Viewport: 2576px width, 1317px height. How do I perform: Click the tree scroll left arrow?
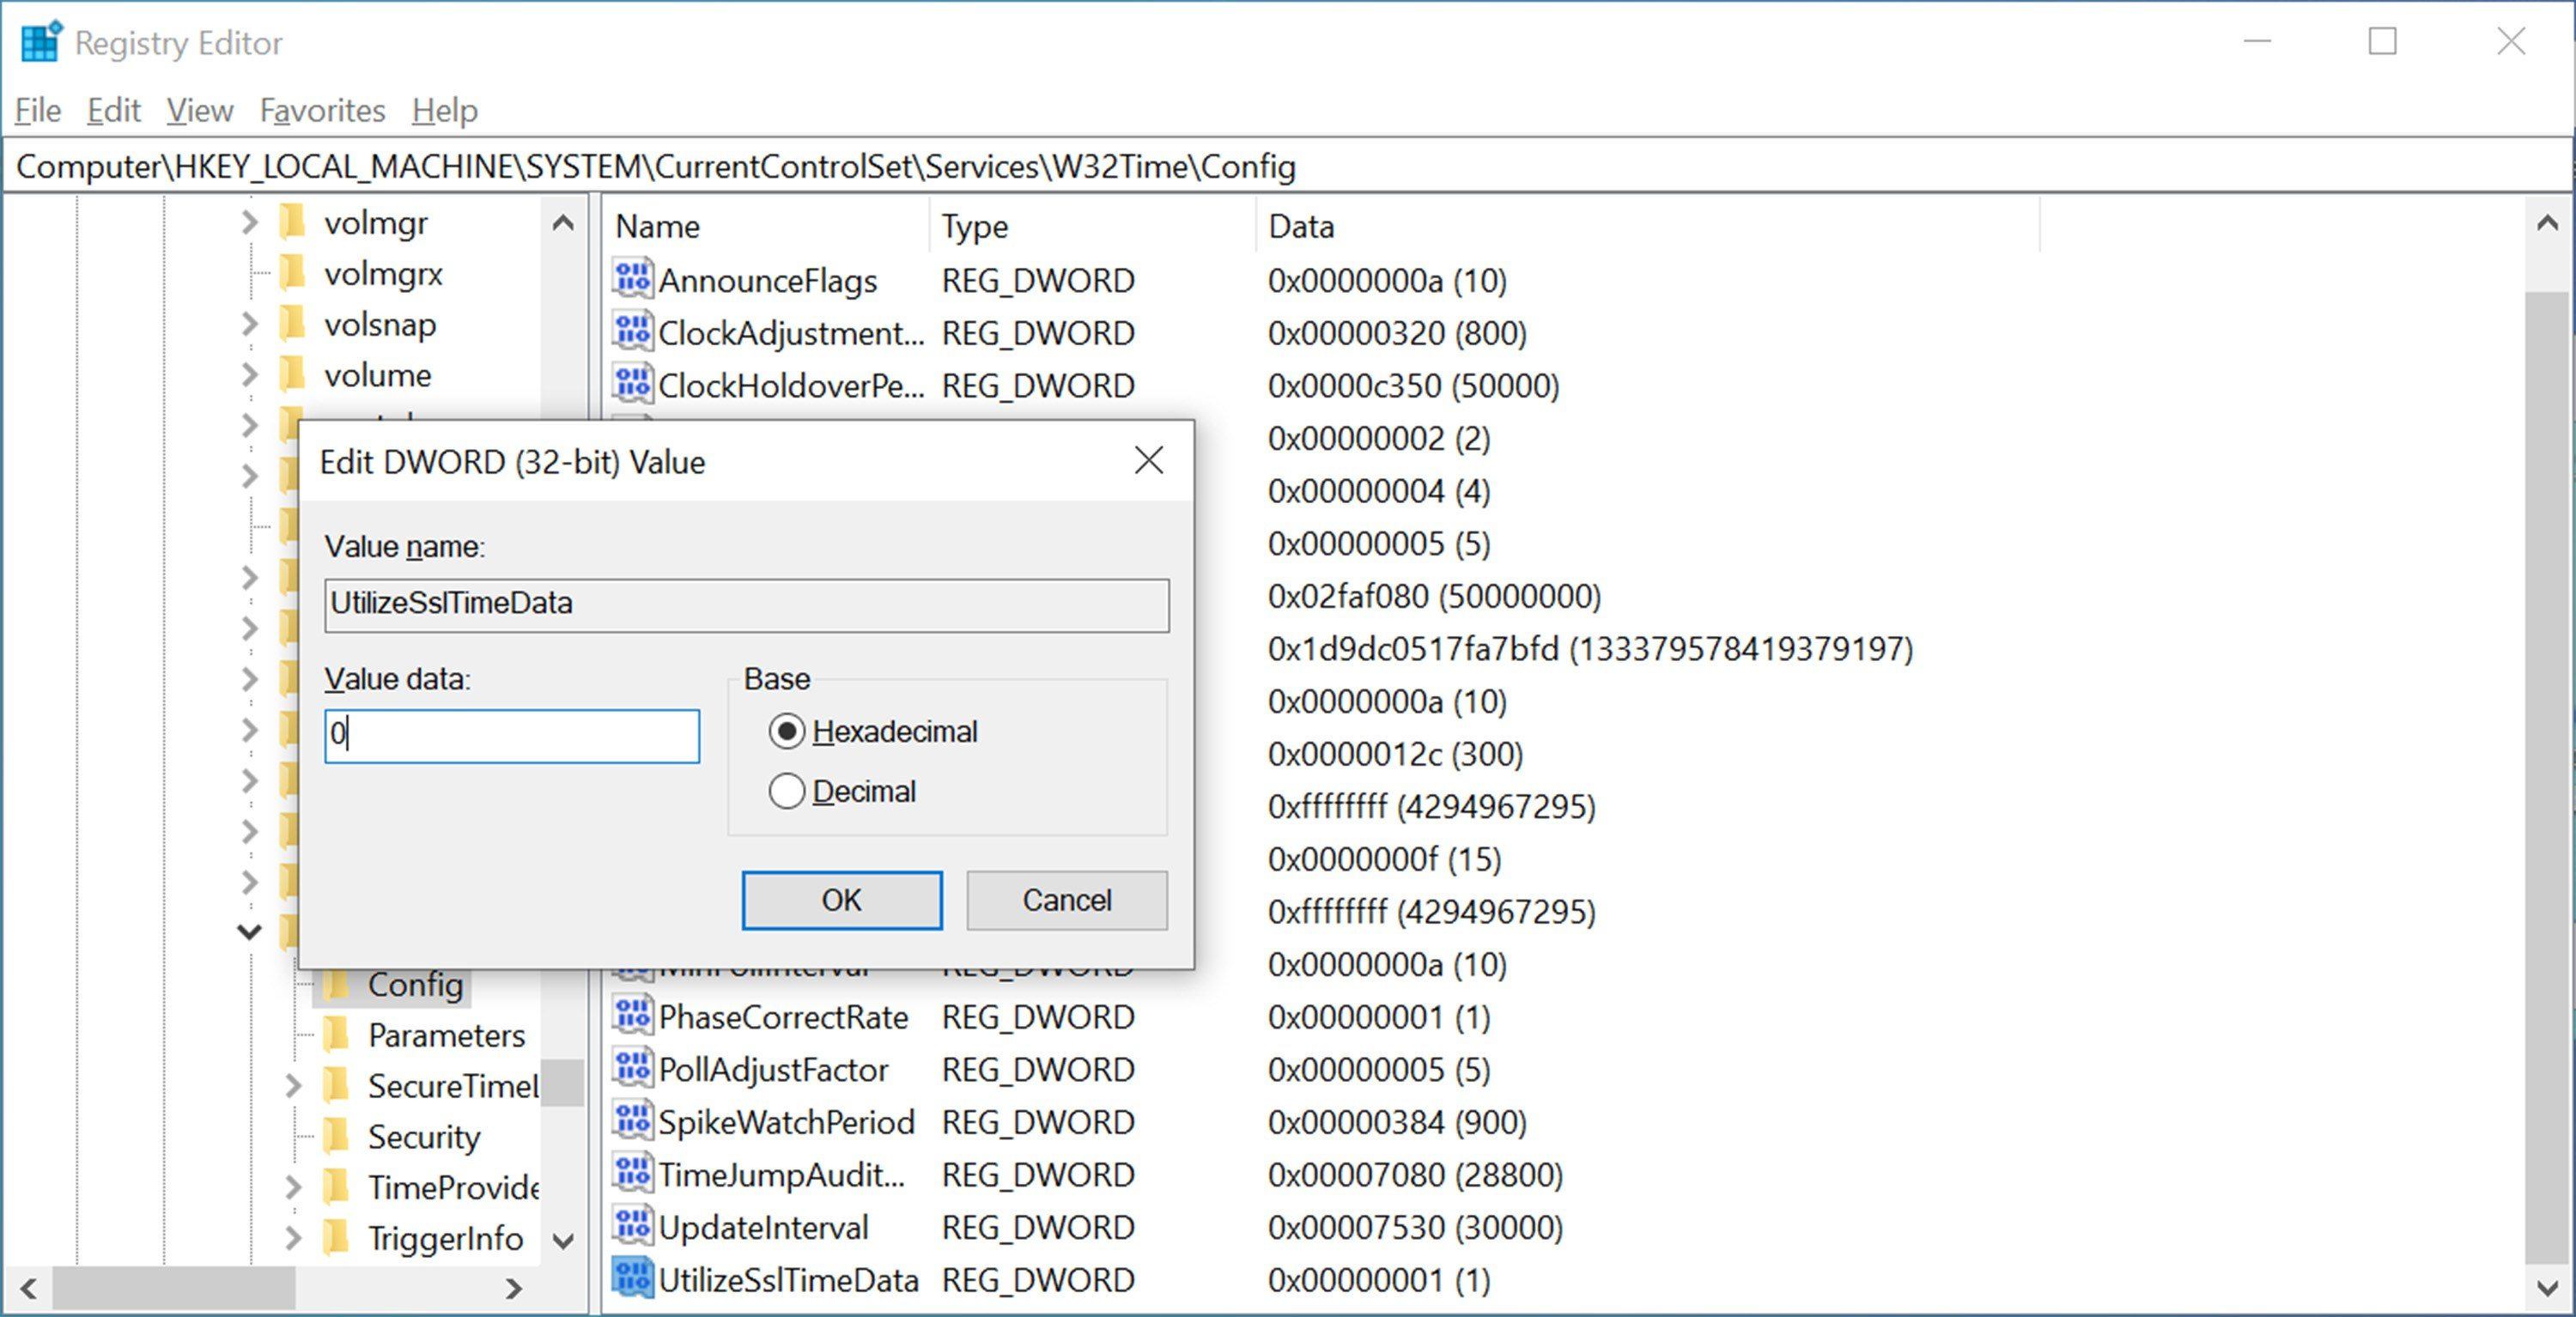(x=29, y=1288)
